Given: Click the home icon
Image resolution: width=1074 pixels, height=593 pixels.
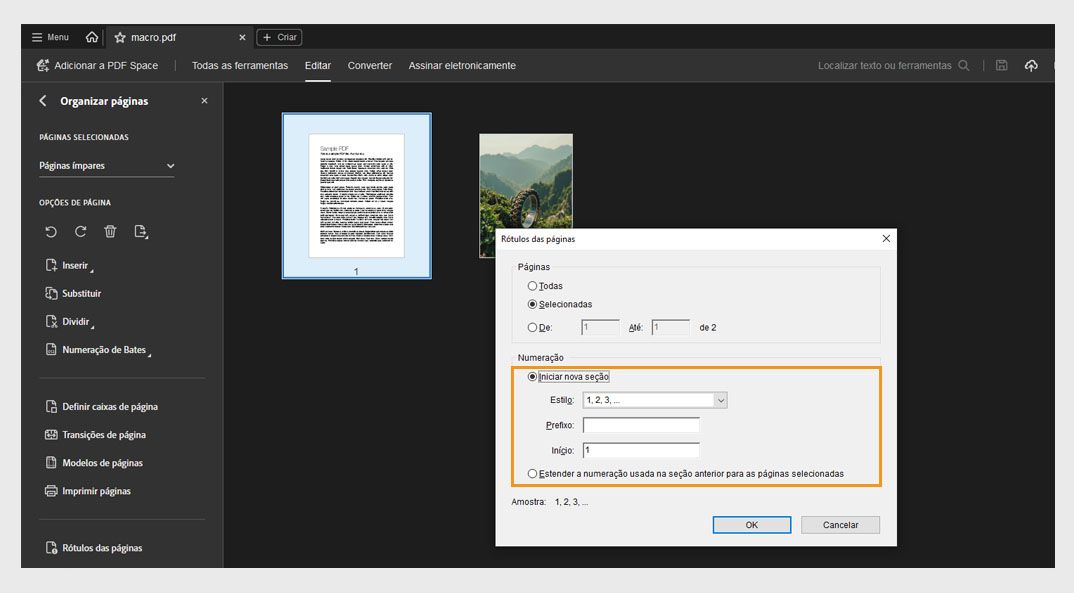Looking at the screenshot, I should pos(92,37).
